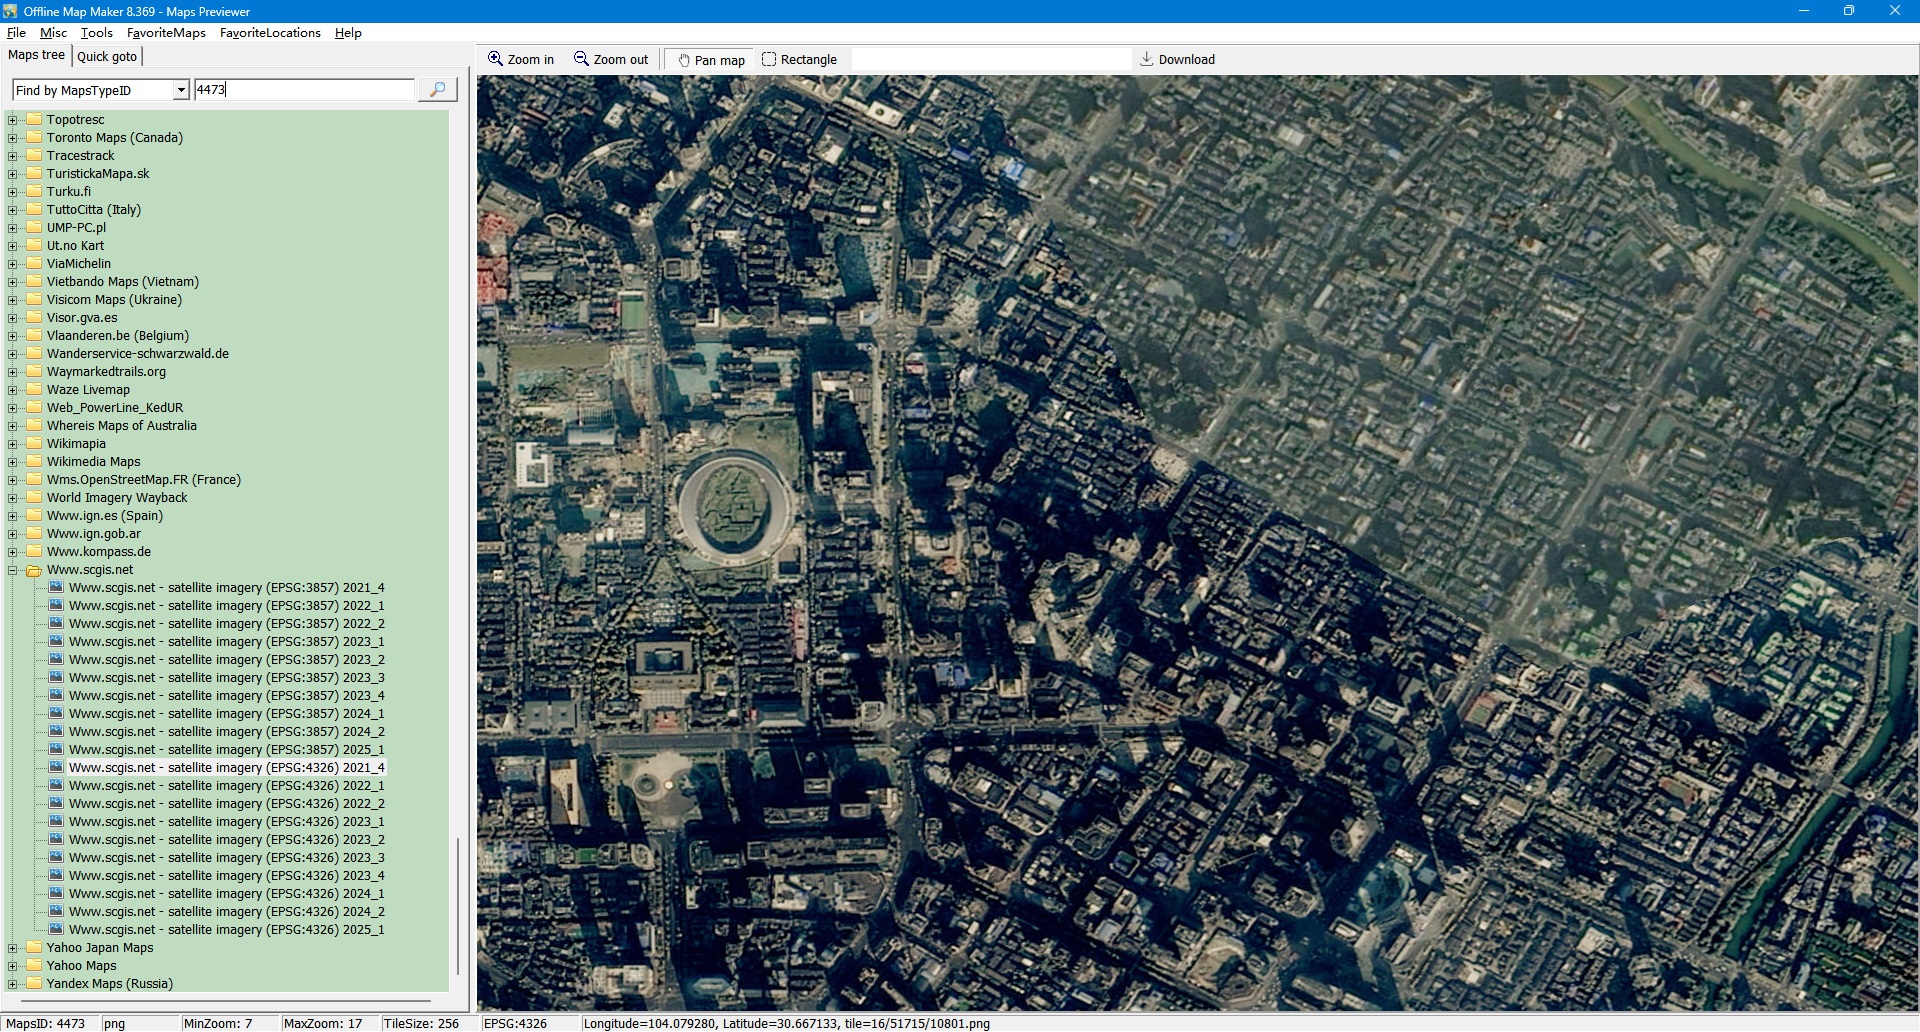
Task: Click the EPSG:4326 2024_2 map layer icon
Action: point(57,911)
